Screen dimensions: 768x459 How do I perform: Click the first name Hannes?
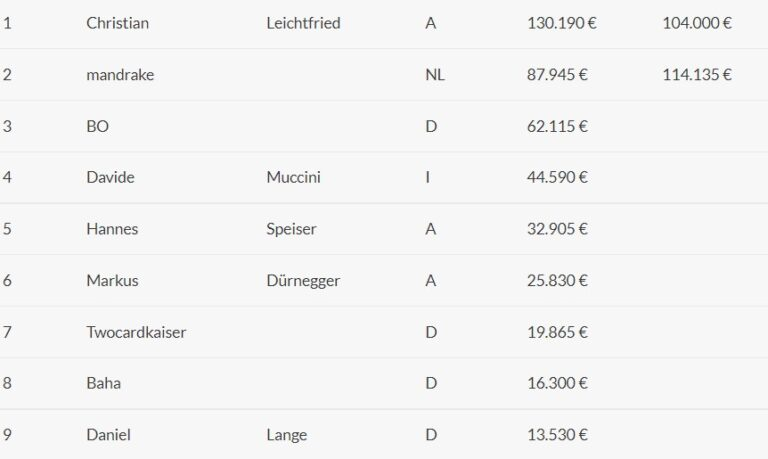(x=112, y=229)
